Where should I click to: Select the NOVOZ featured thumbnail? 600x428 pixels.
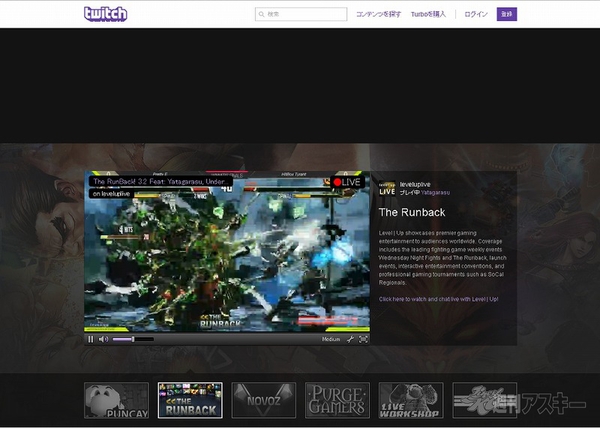(x=264, y=400)
